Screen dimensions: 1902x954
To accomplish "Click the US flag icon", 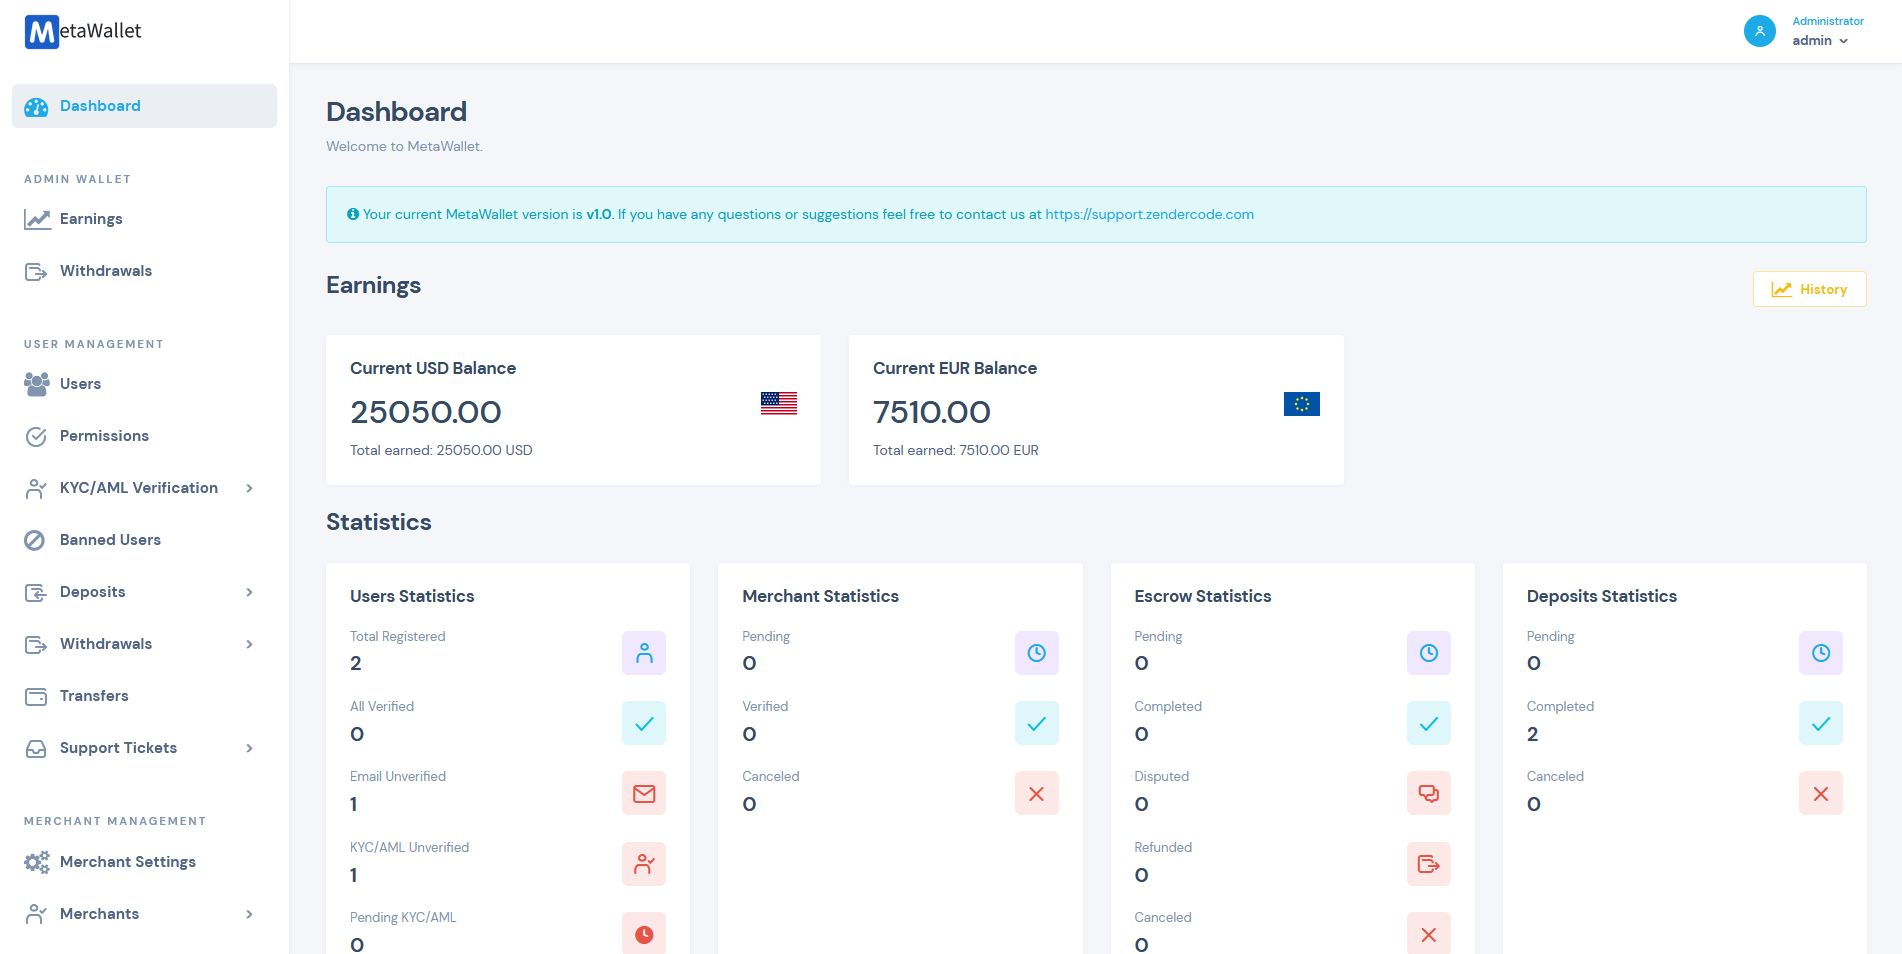I will [778, 403].
